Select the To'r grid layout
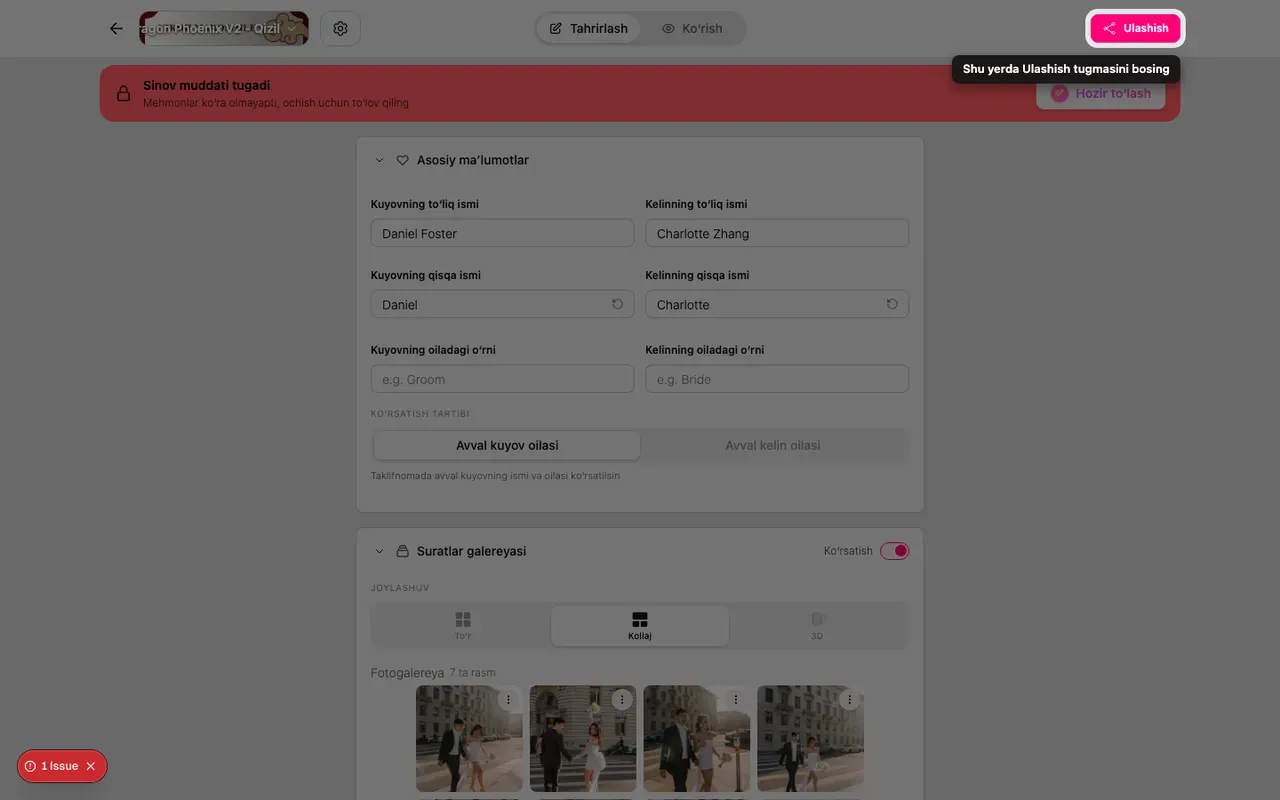Screen dimensions: 1280x800 coord(463,626)
